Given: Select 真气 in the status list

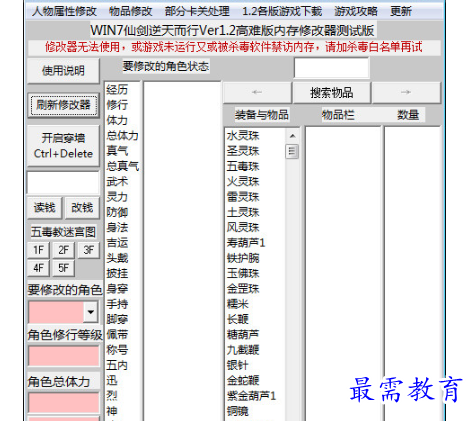Looking at the screenshot, I should tap(117, 151).
